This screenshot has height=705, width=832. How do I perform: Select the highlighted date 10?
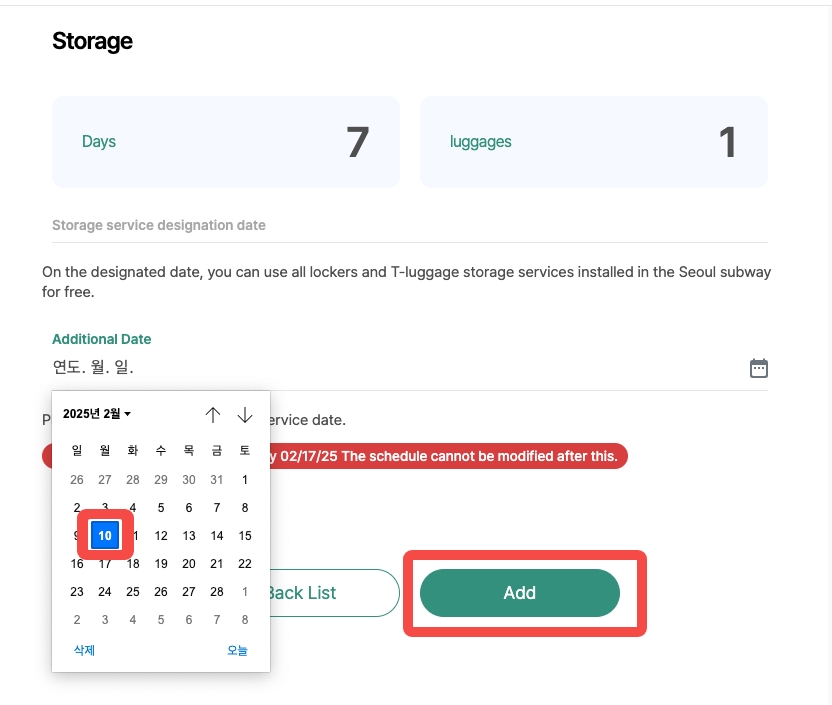(x=105, y=536)
